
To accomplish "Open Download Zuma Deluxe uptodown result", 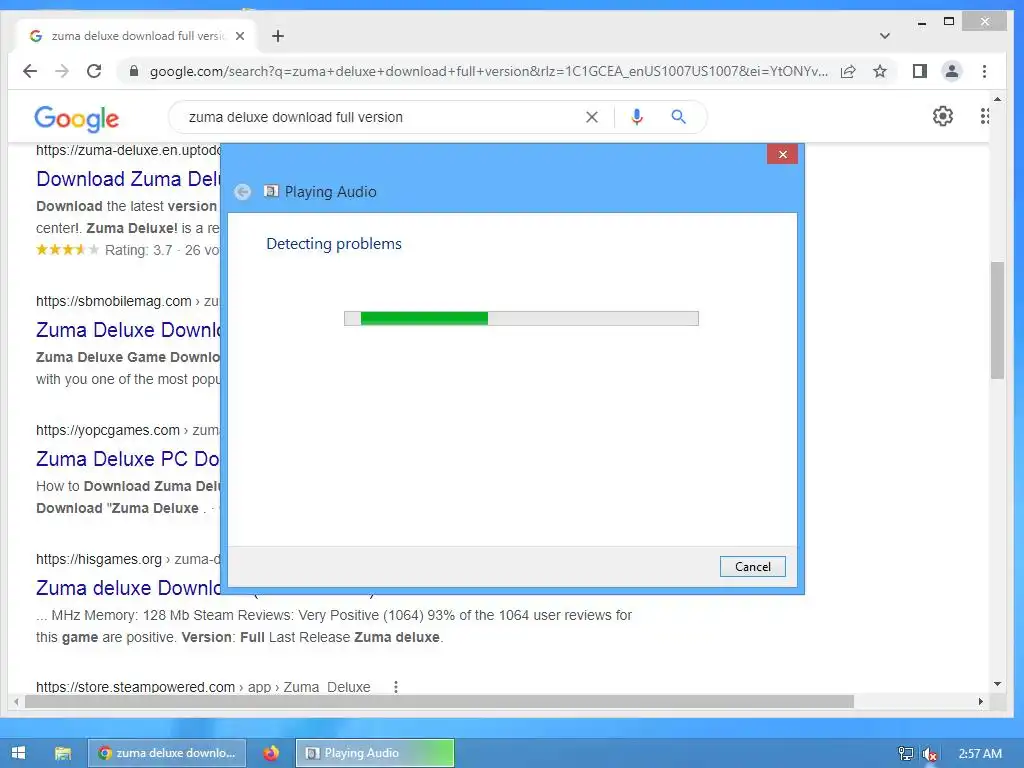I will pos(128,178).
